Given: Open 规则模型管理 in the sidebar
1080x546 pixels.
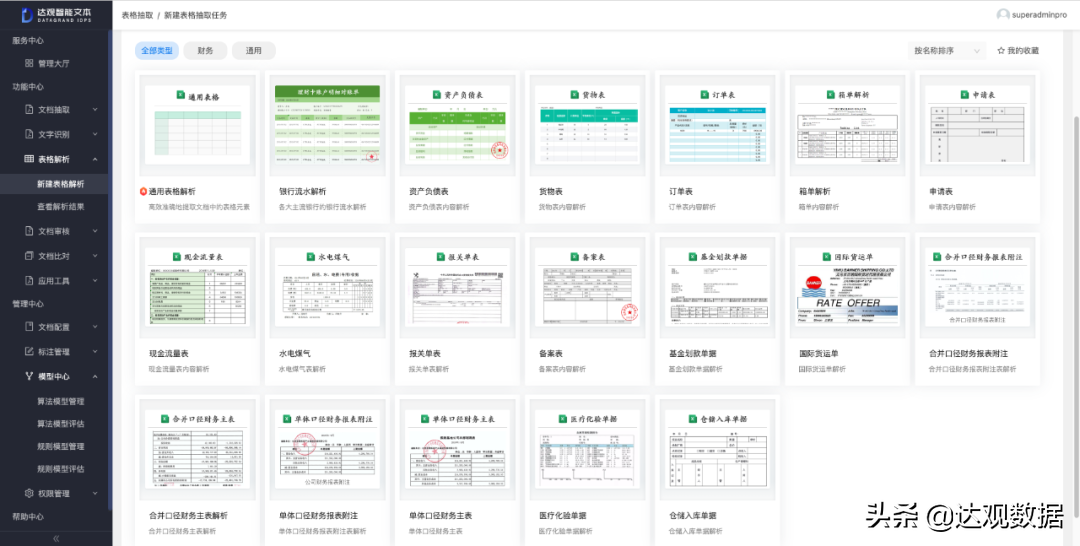Looking at the screenshot, I should click(61, 446).
